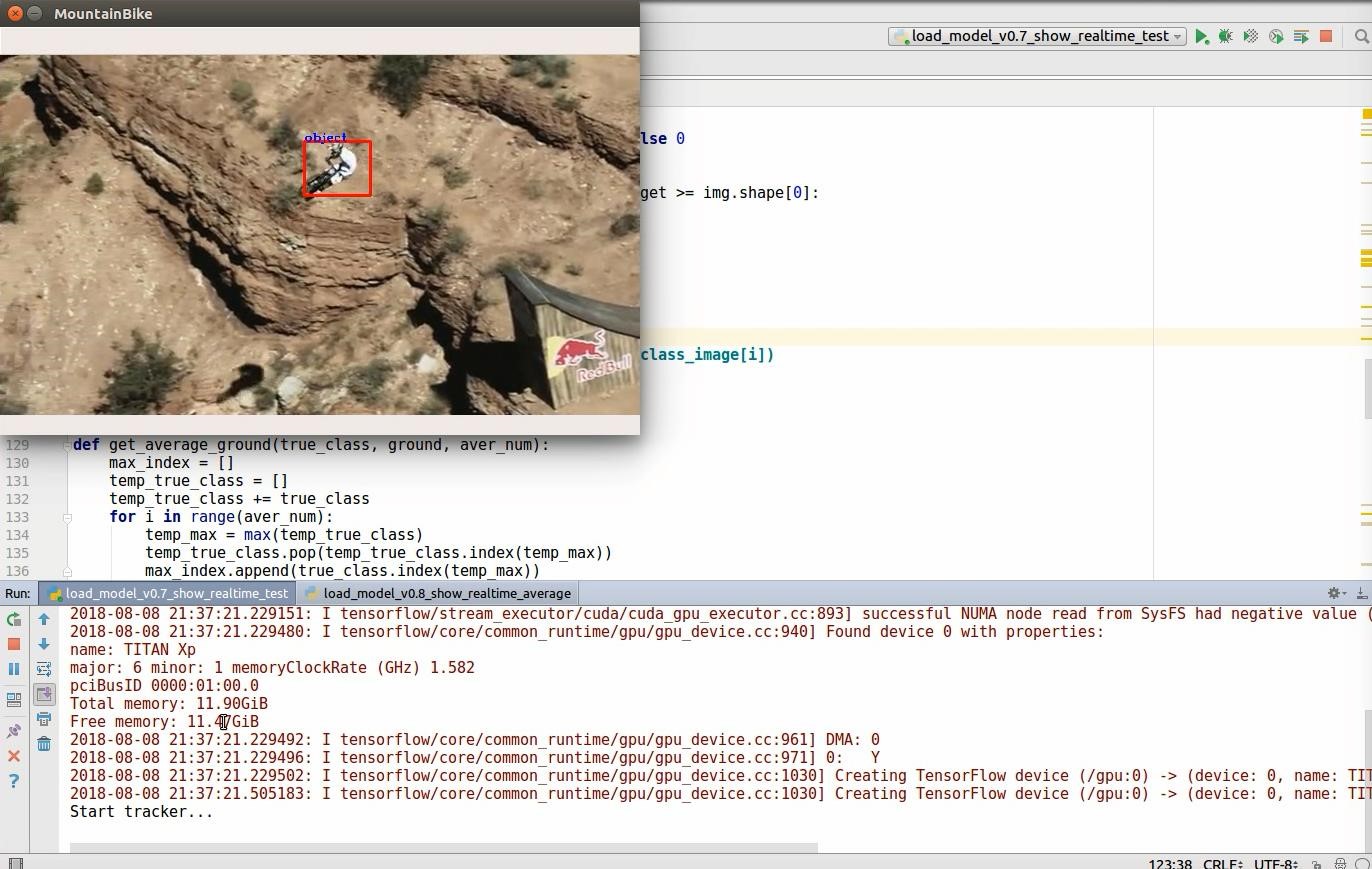Stop the process using the top toolbar square
Viewport: 1372px width, 869px height.
pos(1326,36)
